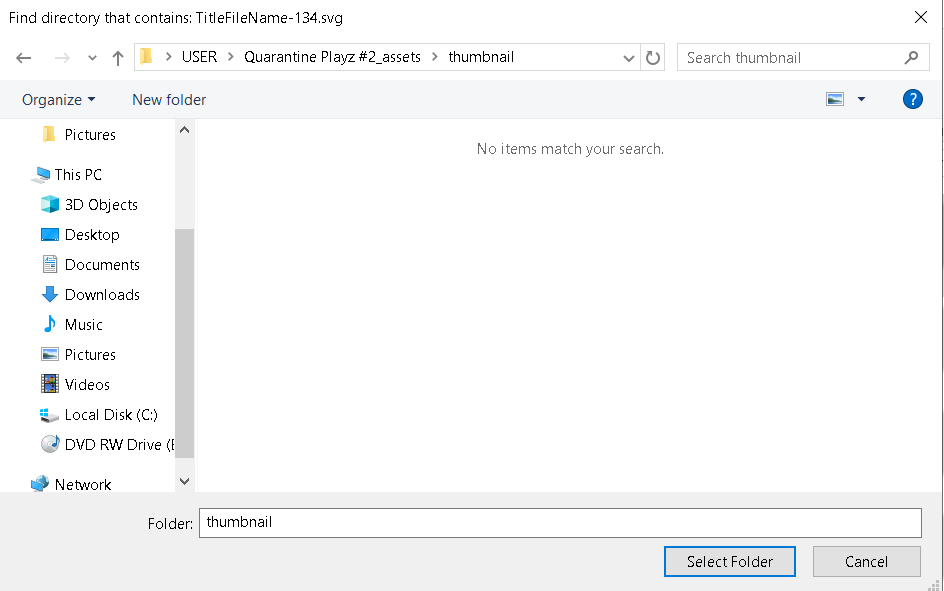Click the folder icon in address bar
Viewport: 944px width, 591px height.
pyautogui.click(x=146, y=57)
